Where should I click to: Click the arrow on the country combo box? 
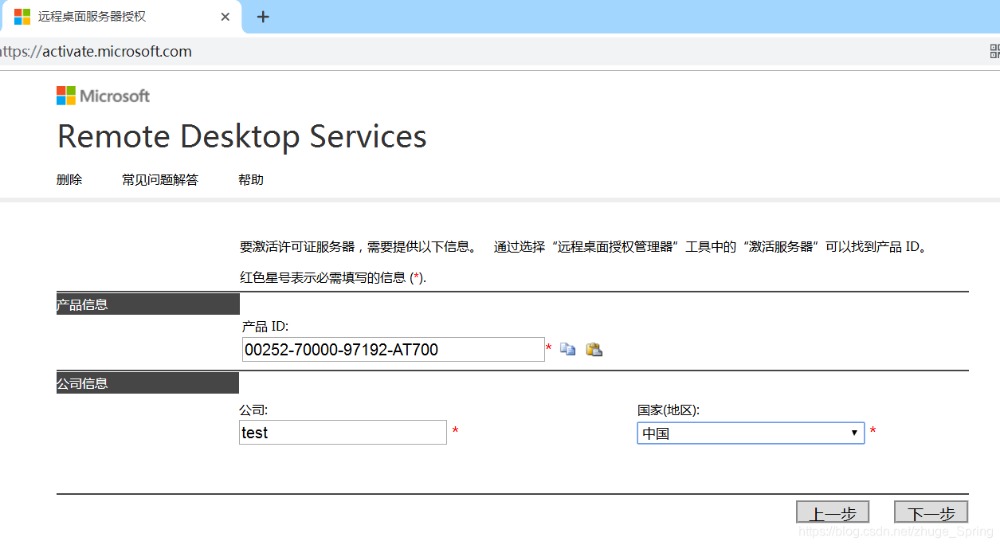854,433
